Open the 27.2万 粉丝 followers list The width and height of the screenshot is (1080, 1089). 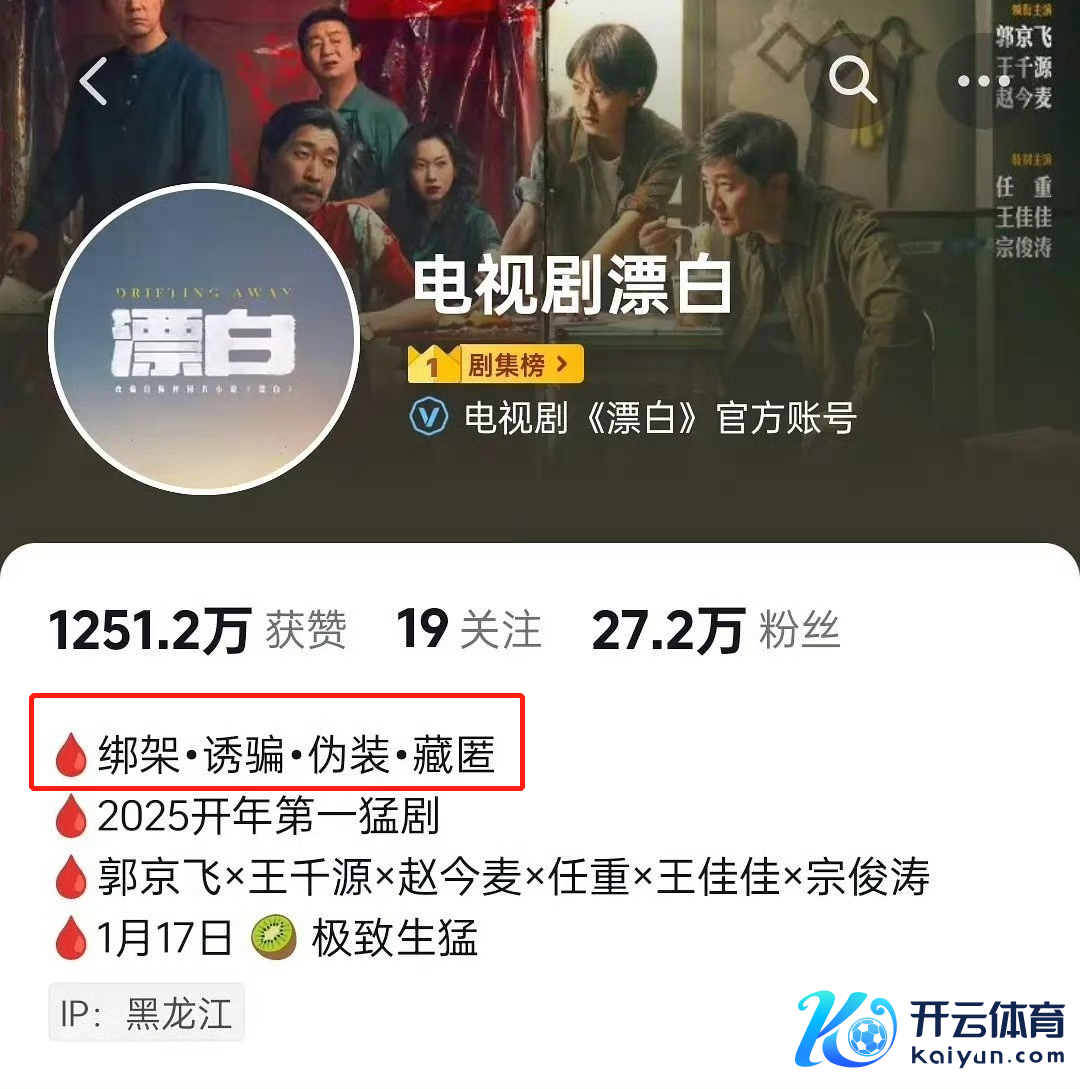[716, 631]
